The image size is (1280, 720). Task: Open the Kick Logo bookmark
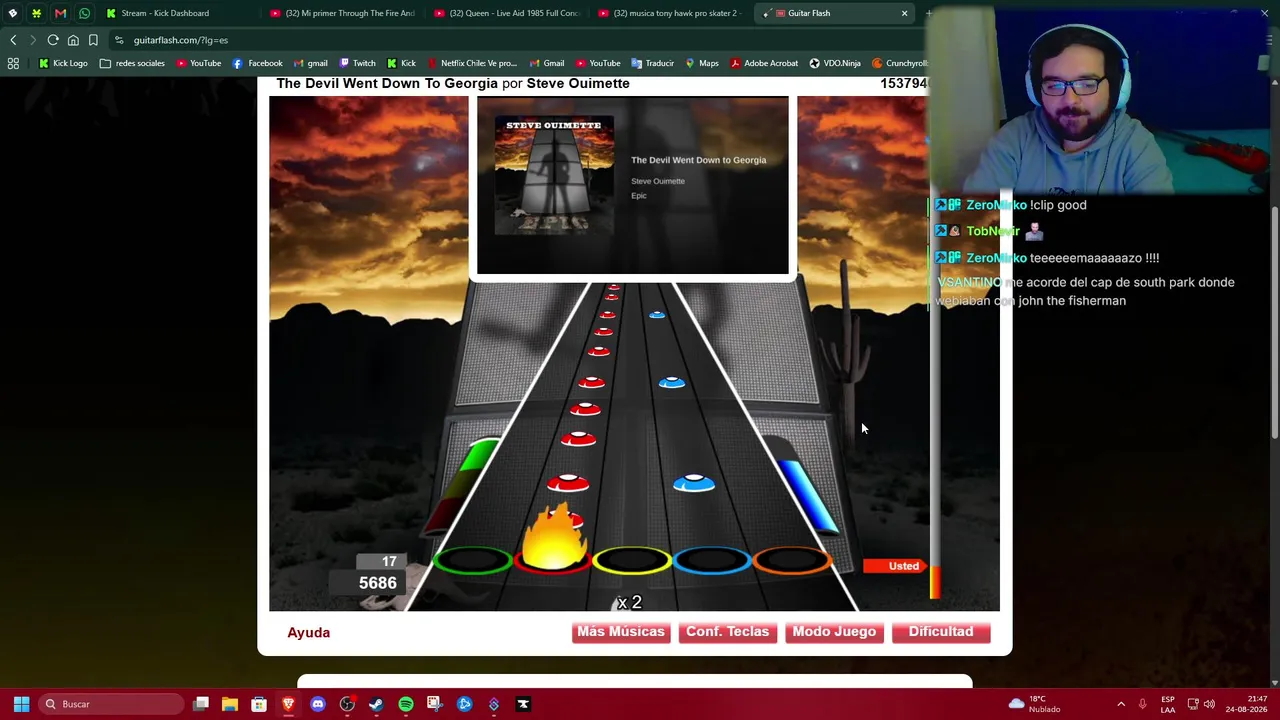point(62,63)
